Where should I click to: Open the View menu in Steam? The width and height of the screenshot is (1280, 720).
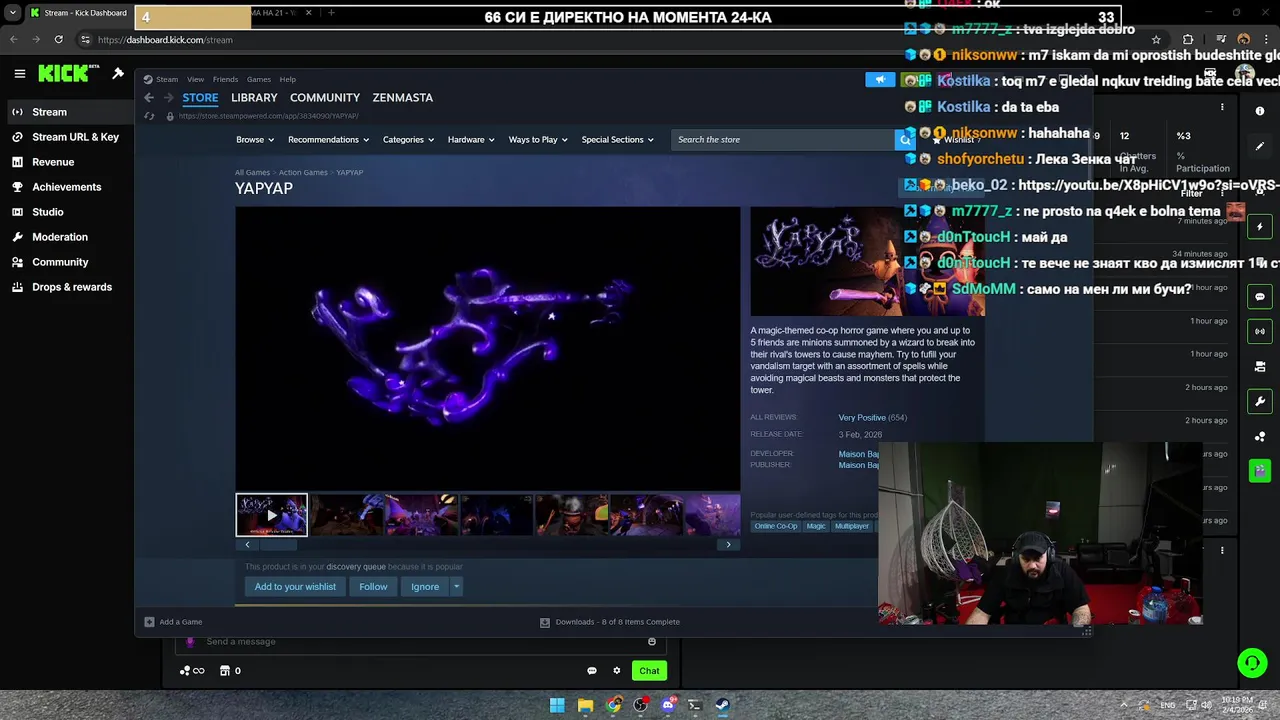click(x=196, y=79)
